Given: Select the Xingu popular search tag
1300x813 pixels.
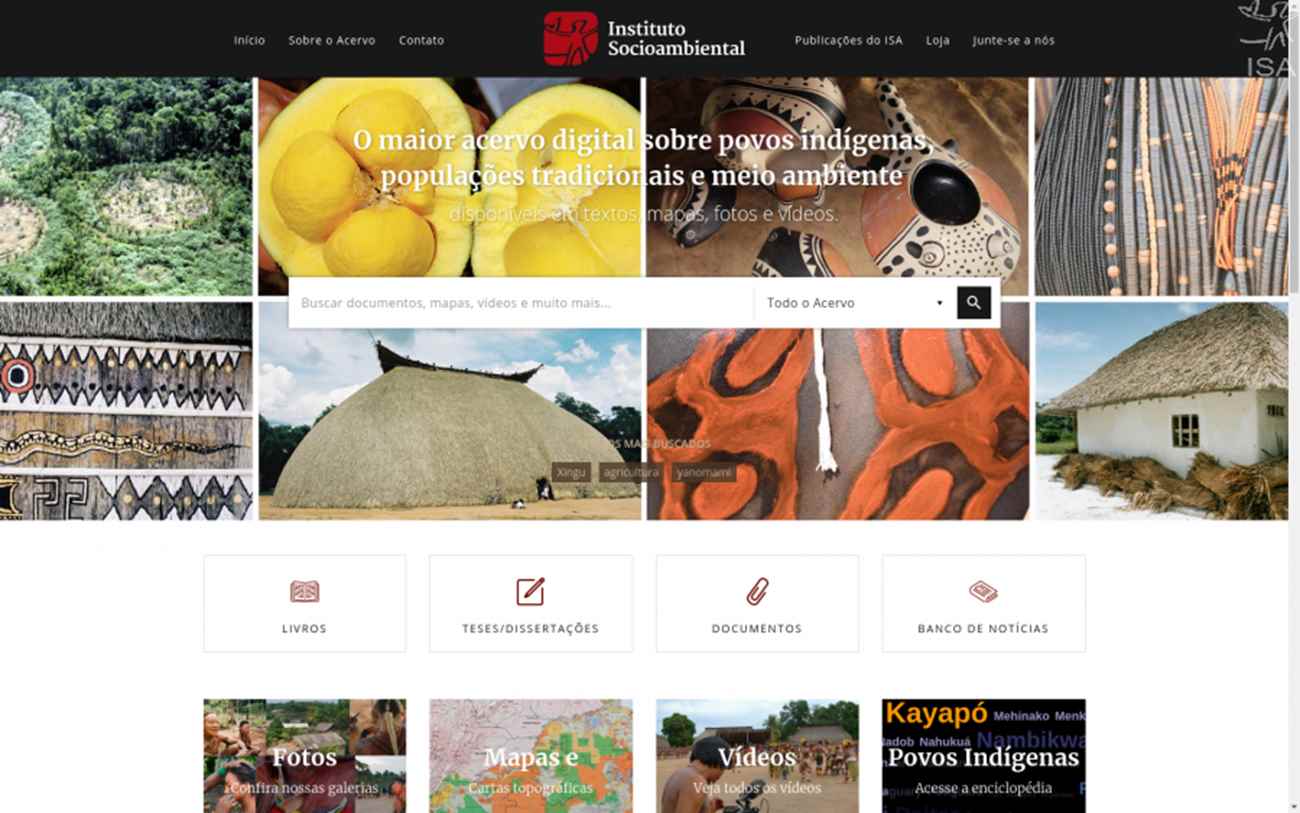Looking at the screenshot, I should click(570, 472).
